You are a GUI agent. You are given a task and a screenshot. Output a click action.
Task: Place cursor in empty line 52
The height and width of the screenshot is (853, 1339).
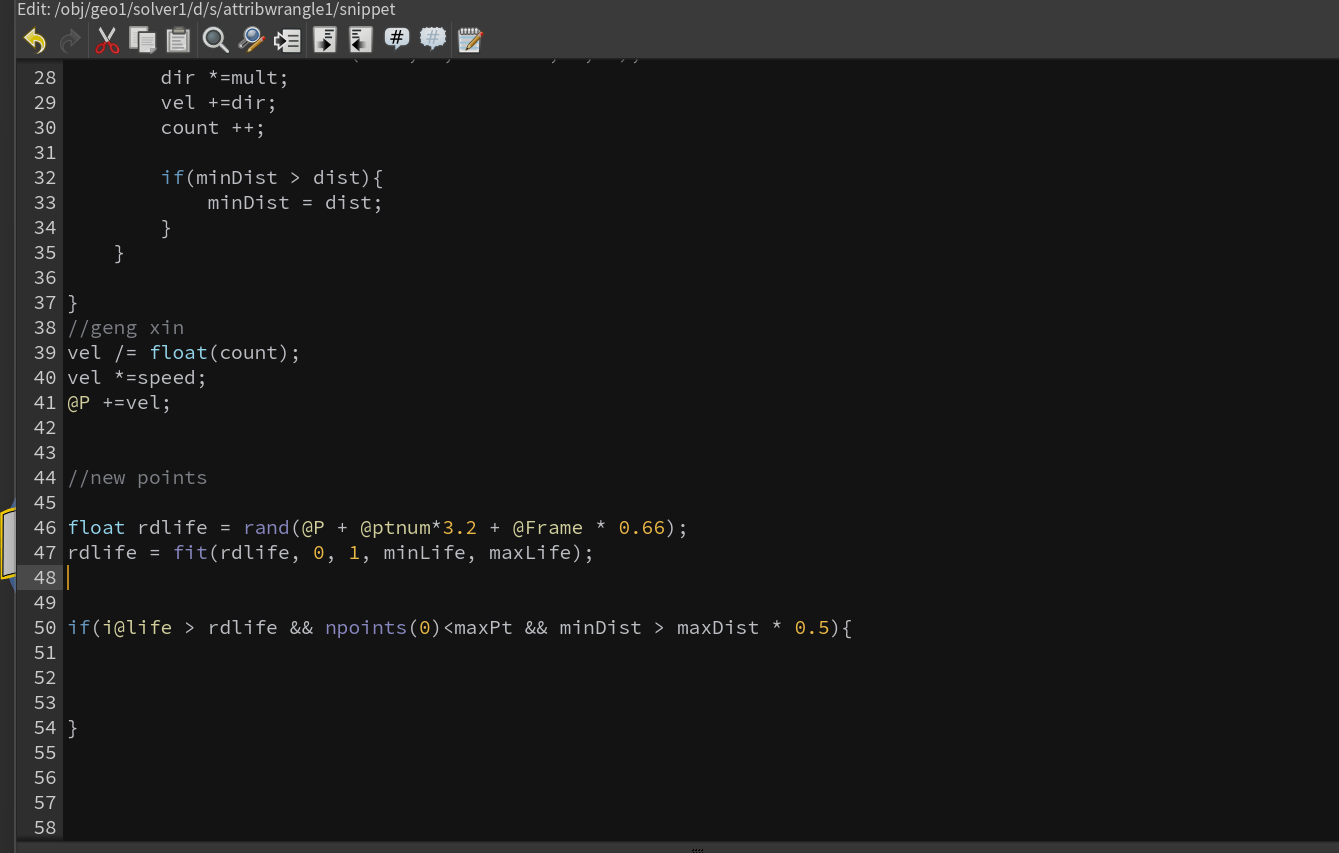click(x=700, y=677)
